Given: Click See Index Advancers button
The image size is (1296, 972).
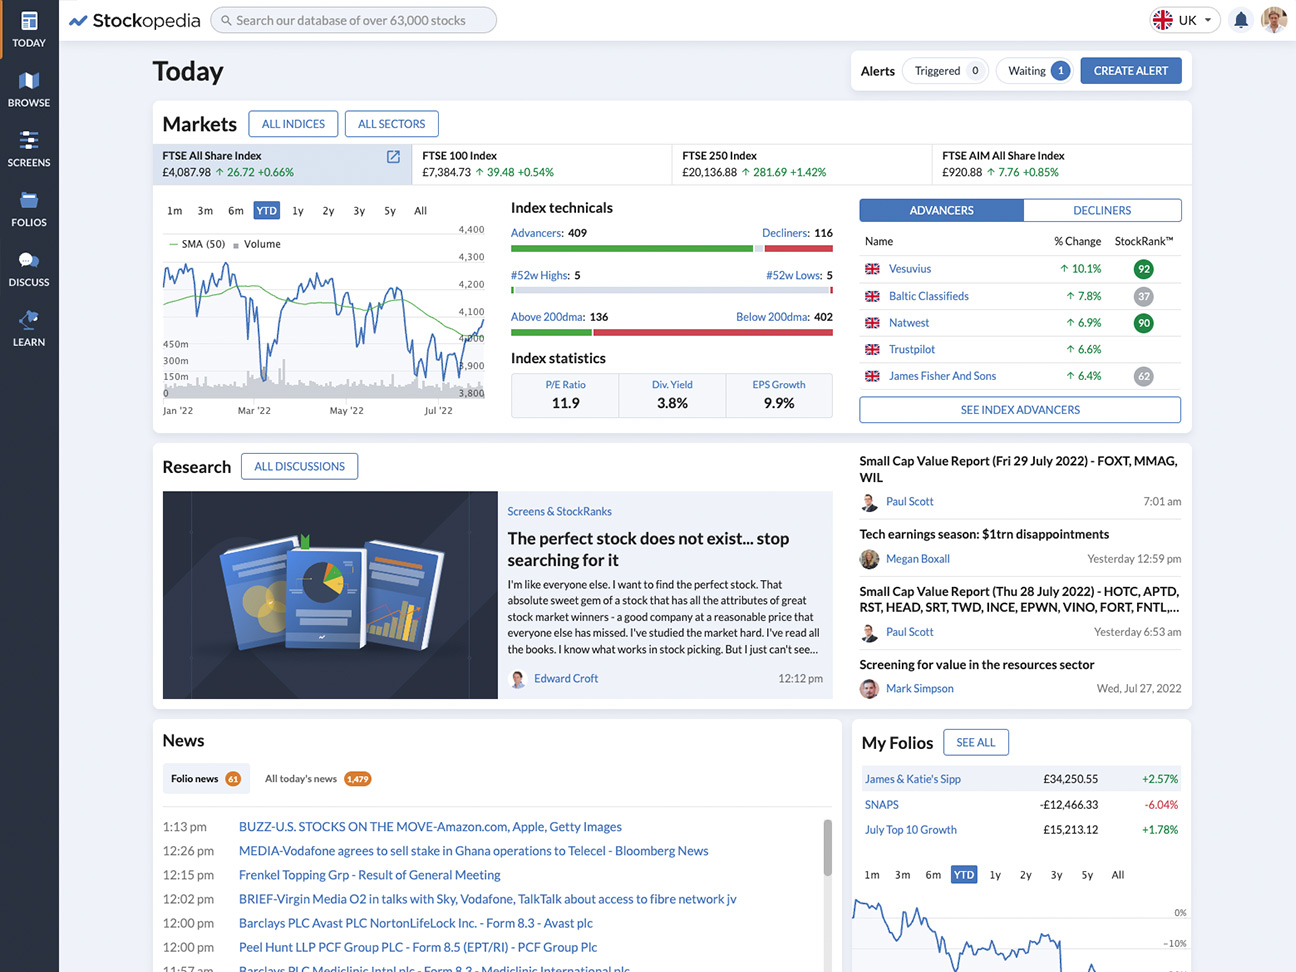Looking at the screenshot, I should click(x=1020, y=410).
